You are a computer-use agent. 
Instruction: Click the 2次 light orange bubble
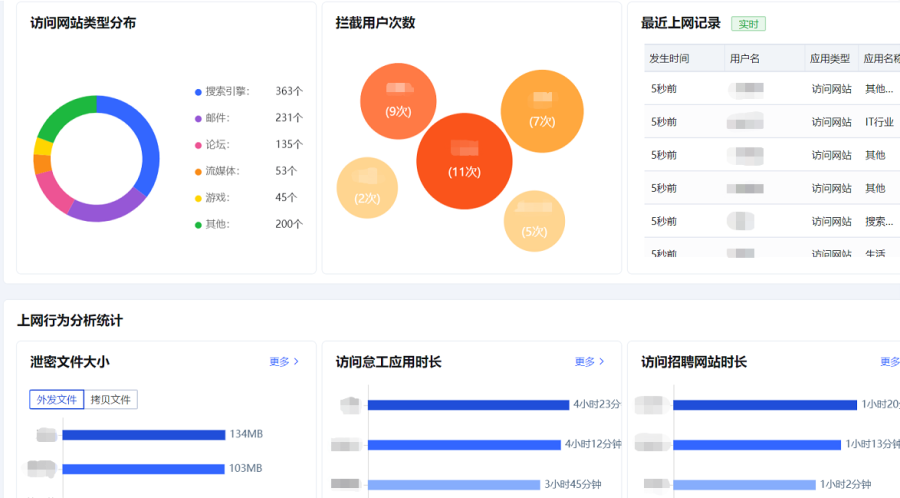coord(367,188)
